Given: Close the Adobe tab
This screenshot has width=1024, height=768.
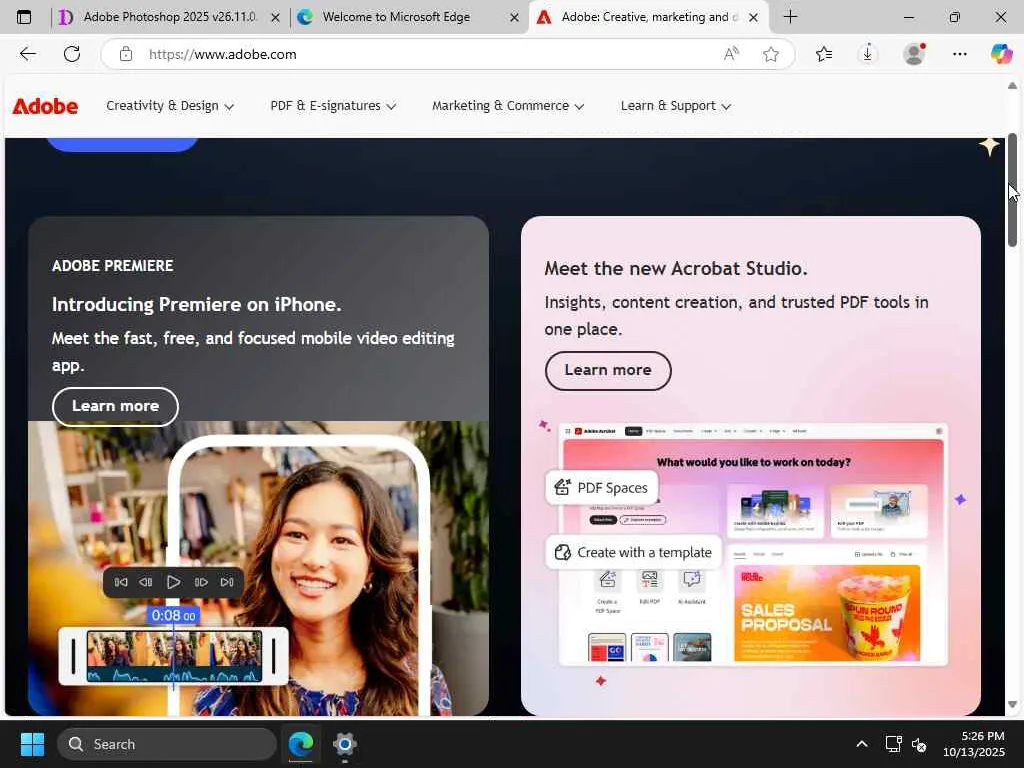Looking at the screenshot, I should 754,18.
